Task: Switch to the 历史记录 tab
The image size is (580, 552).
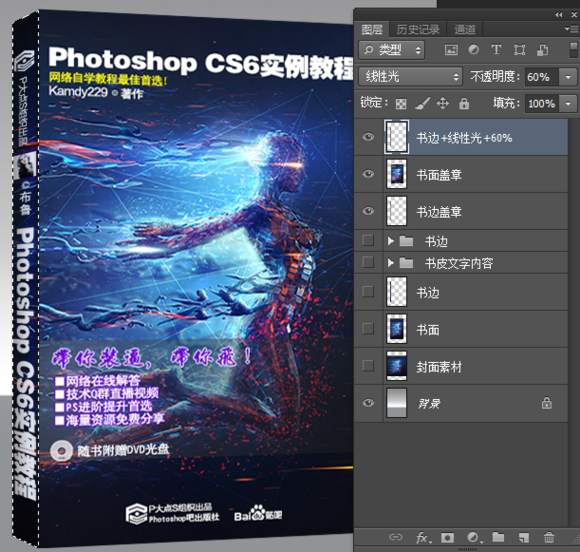Action: [418, 29]
